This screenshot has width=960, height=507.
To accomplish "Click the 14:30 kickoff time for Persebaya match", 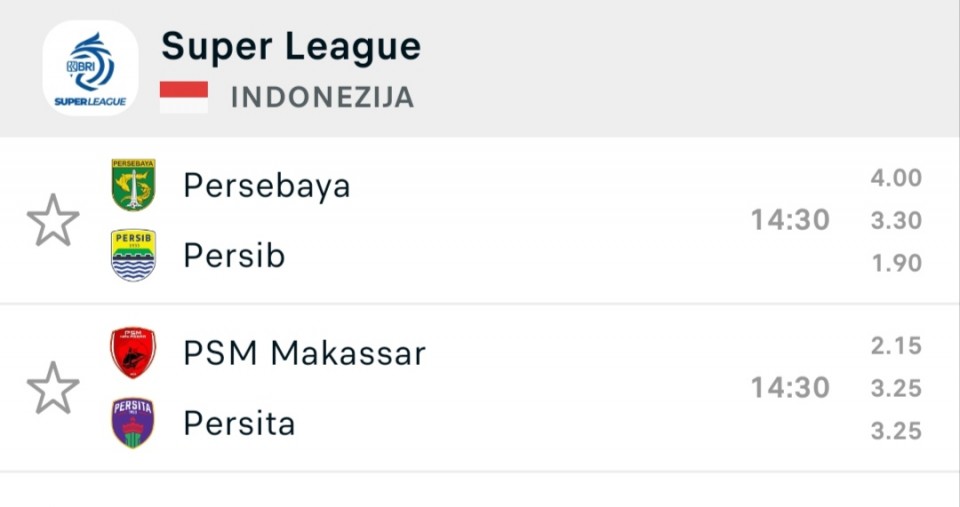I will pos(790,220).
